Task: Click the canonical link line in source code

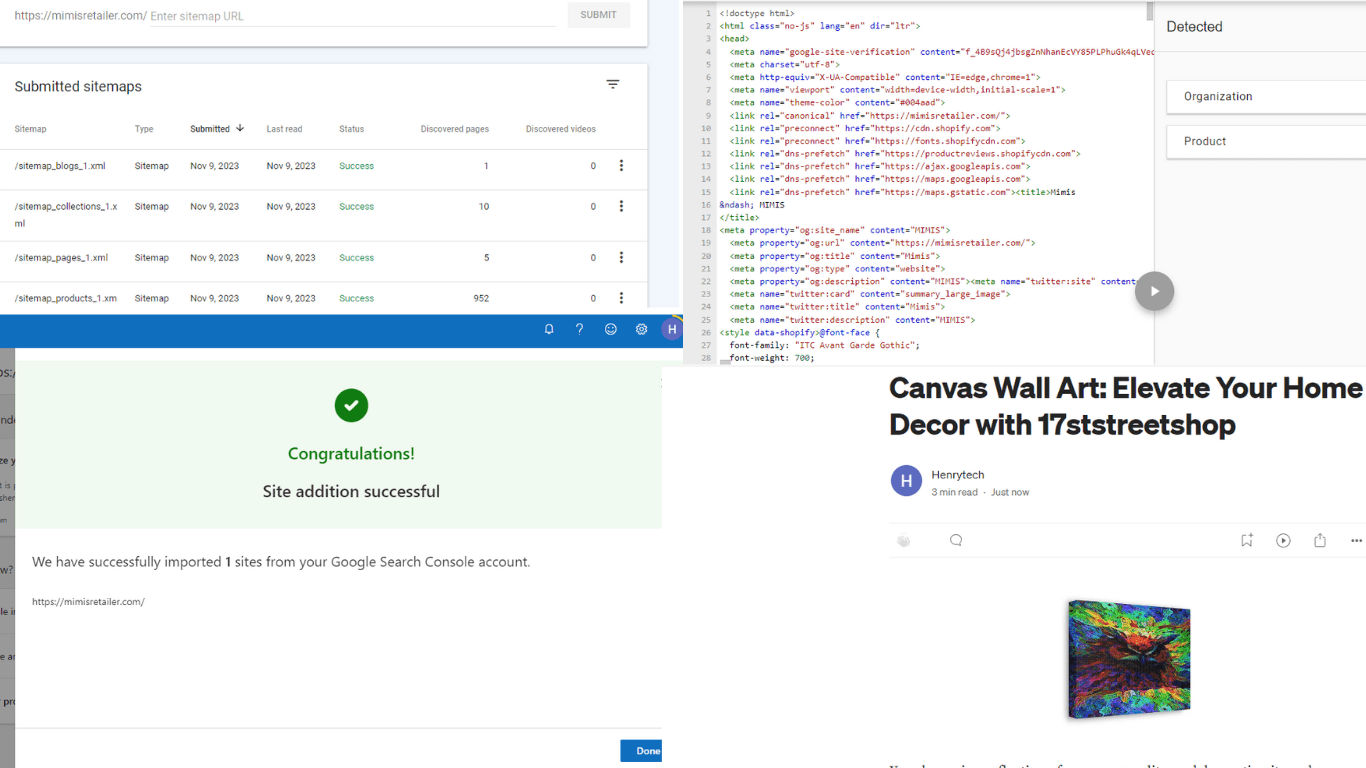Action: (870, 116)
